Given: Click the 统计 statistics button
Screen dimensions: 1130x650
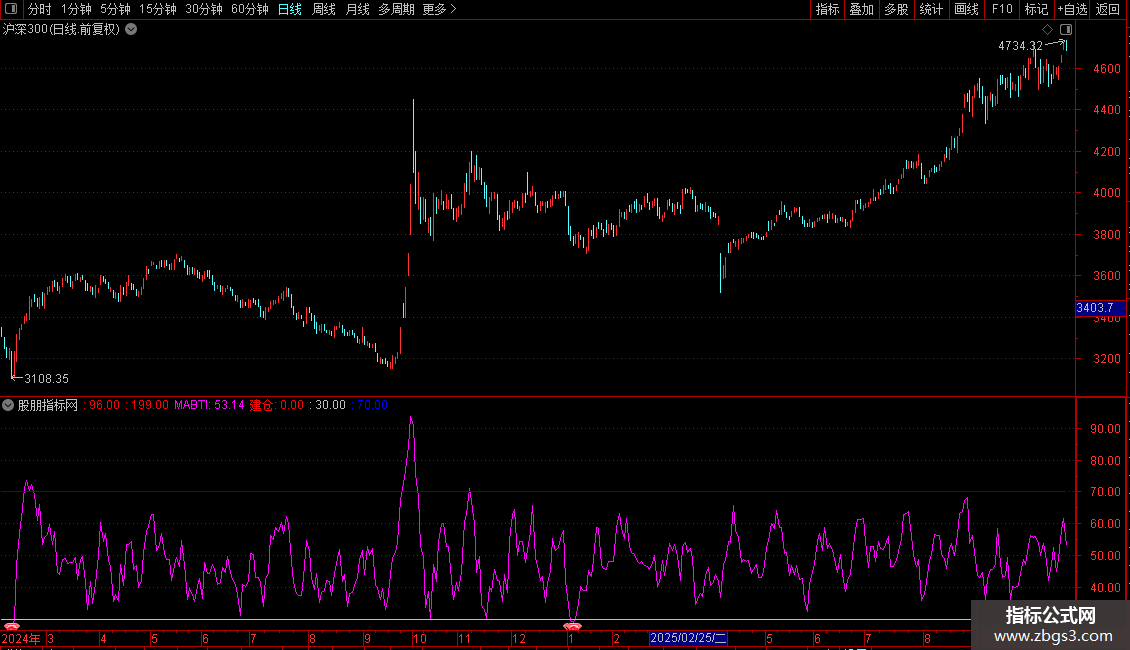Looking at the screenshot, I should click(x=931, y=9).
